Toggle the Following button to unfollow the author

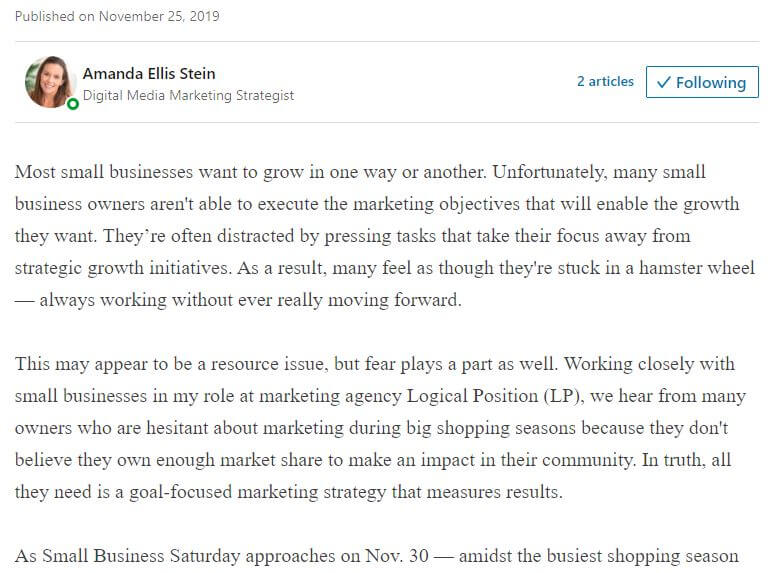(x=702, y=82)
